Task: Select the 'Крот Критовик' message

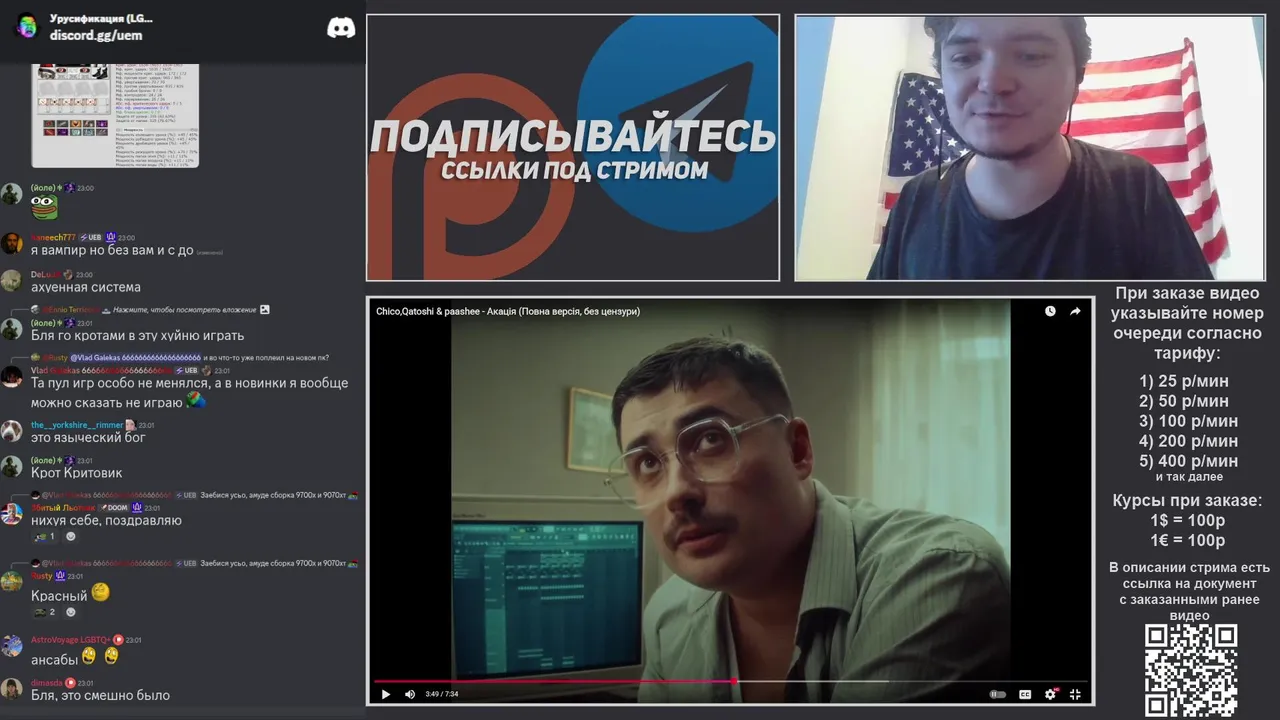Action: [77, 473]
